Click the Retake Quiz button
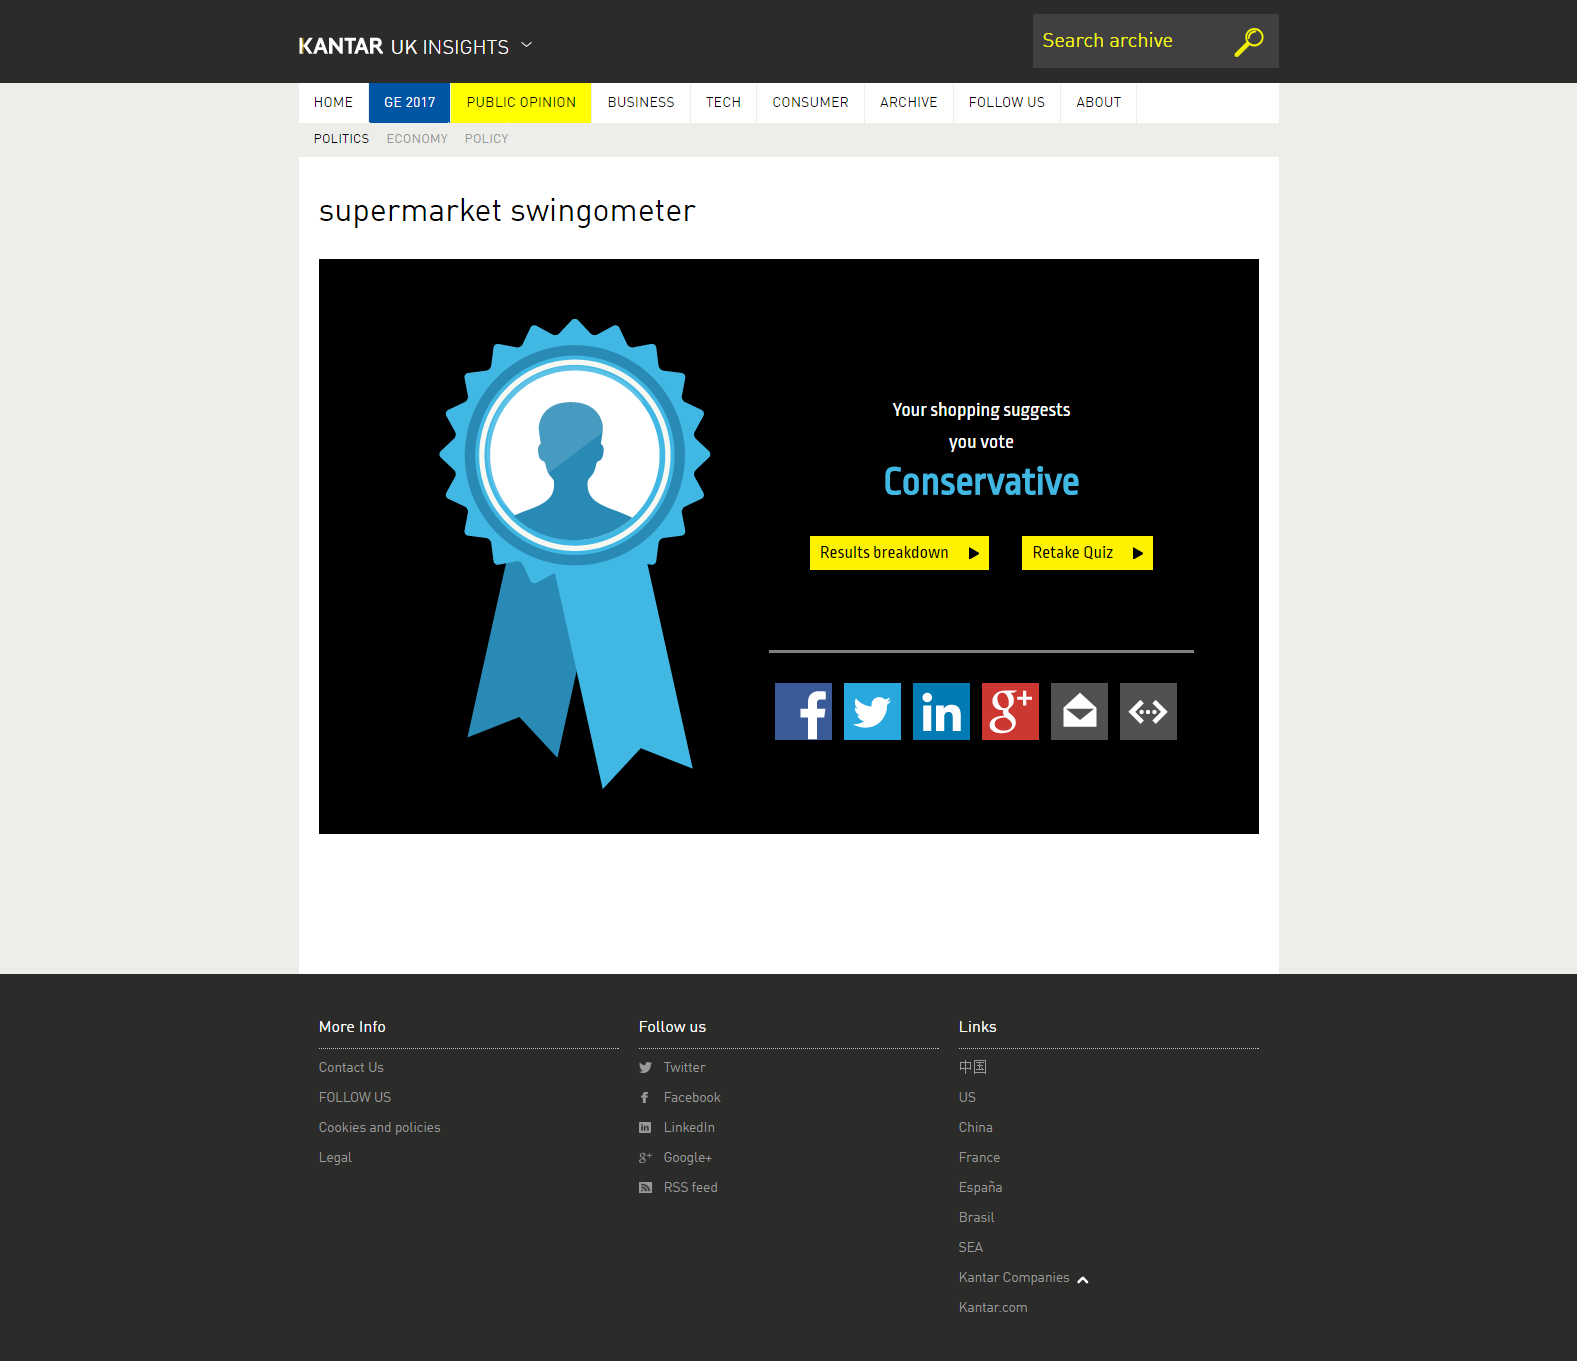 (1087, 553)
